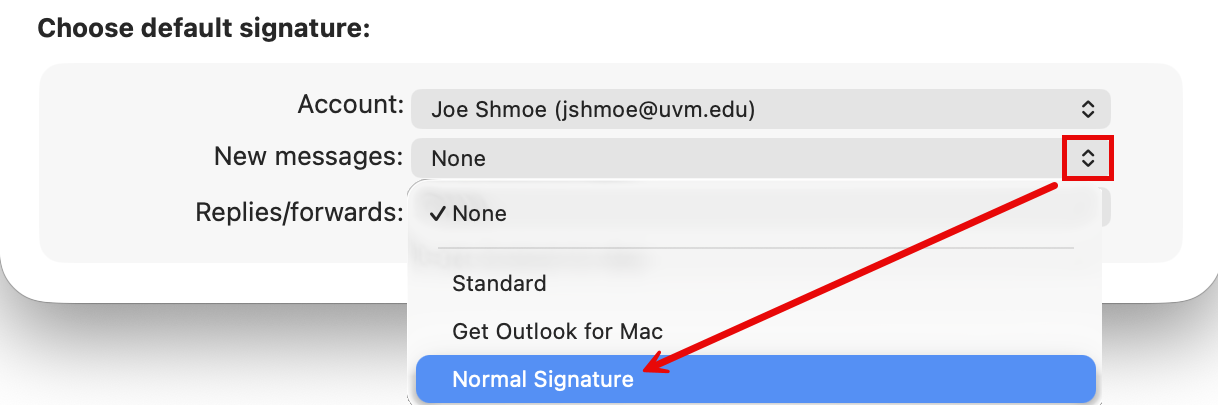
Task: Click the Account label
Action: [x=350, y=104]
